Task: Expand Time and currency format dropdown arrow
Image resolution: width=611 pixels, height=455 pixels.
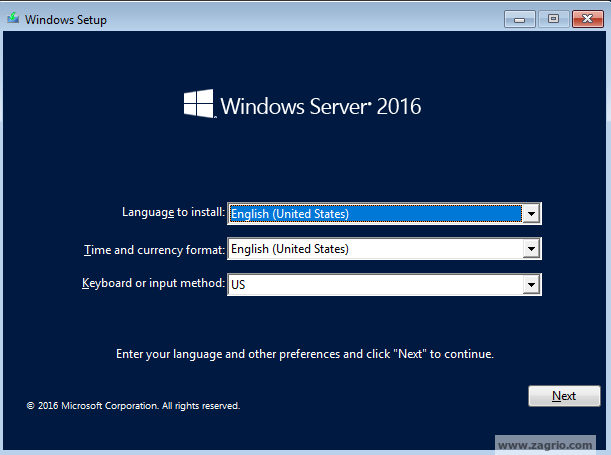Action: (531, 249)
